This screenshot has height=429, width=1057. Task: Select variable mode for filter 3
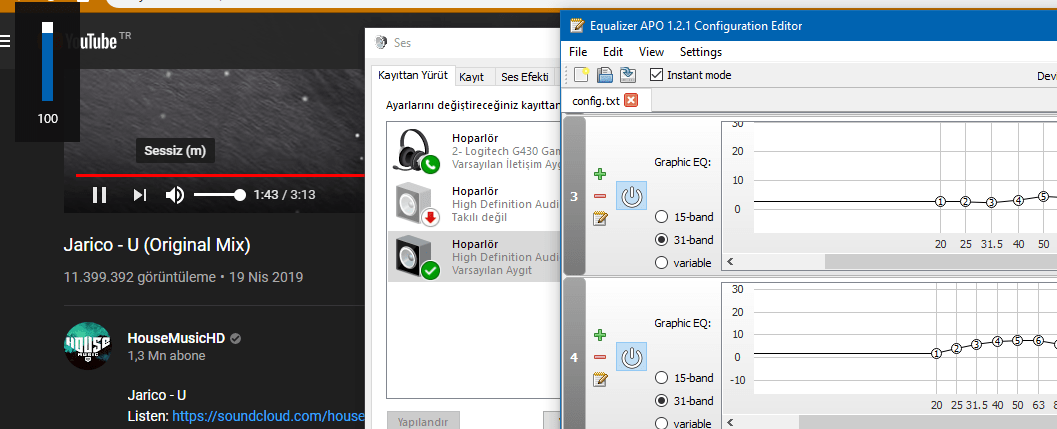point(661,262)
